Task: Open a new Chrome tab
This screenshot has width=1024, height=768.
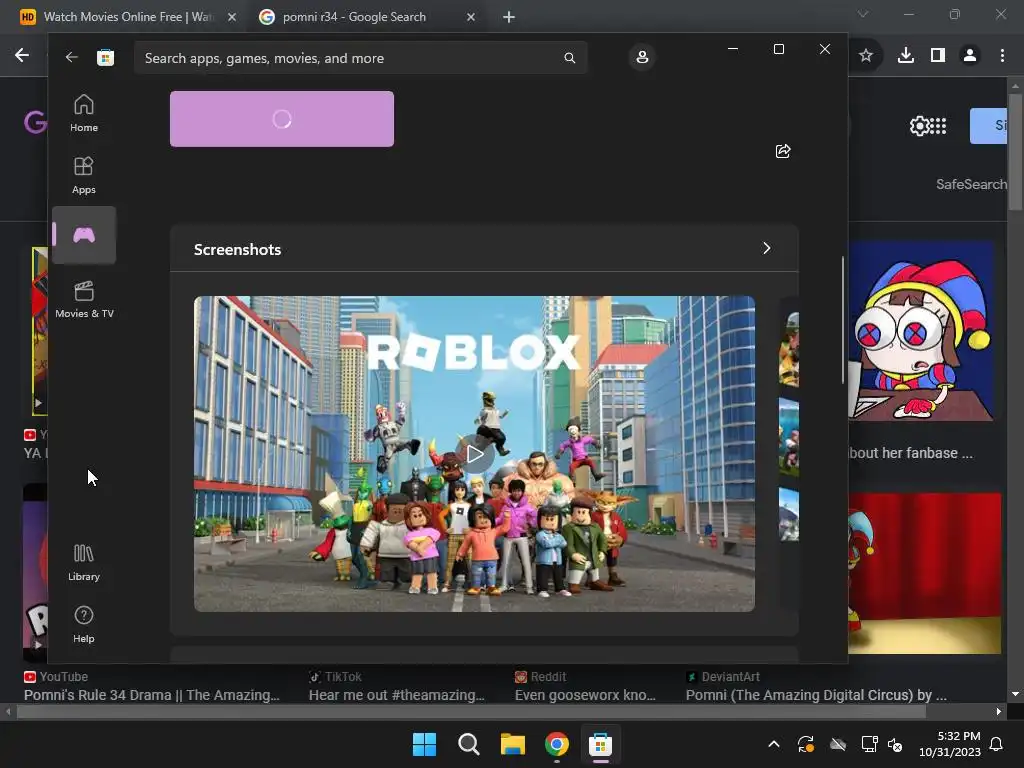Action: (509, 17)
